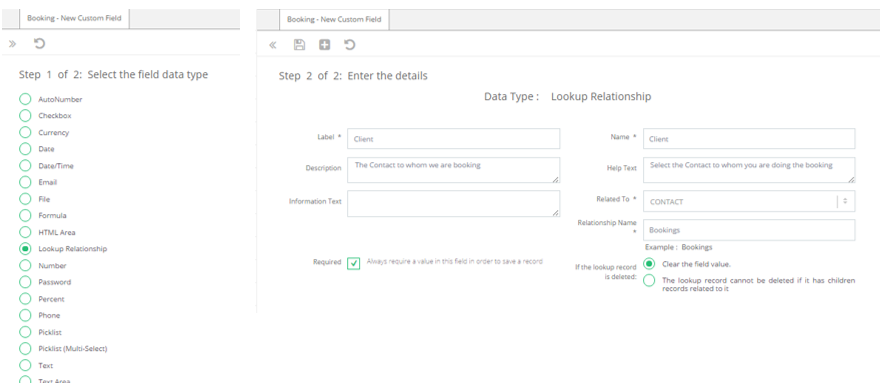Pick the File data type
Viewport: 880px width, 383px height.
(x=25, y=199)
